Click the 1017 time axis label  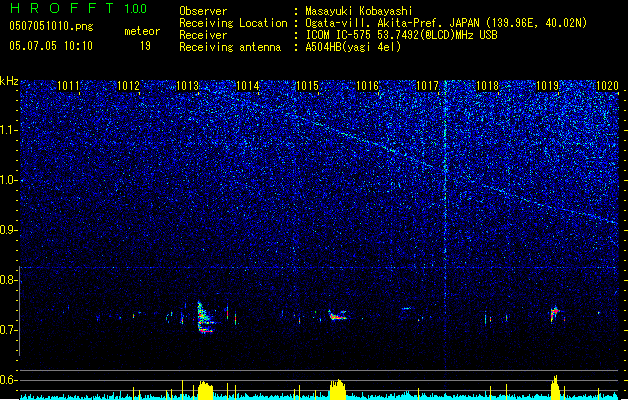(428, 86)
